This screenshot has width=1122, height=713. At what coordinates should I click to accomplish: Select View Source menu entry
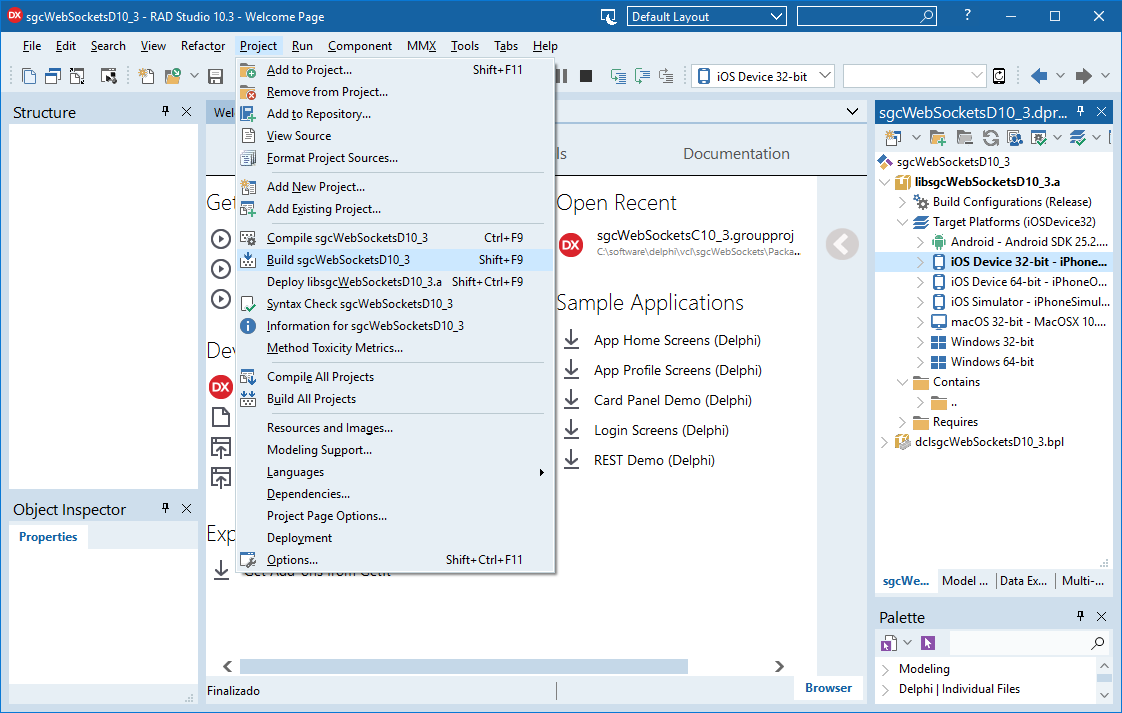[395, 135]
